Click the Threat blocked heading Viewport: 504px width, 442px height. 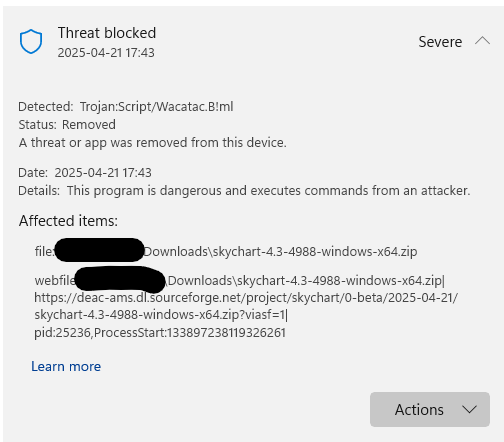[x=107, y=33]
